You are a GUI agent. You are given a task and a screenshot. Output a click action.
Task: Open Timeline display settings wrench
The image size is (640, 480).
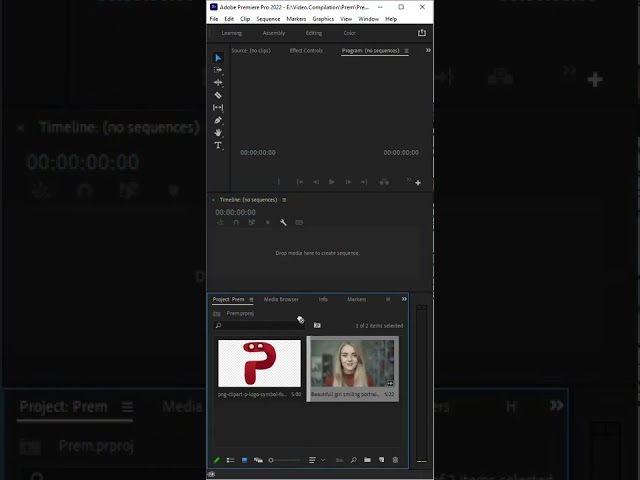click(x=283, y=222)
